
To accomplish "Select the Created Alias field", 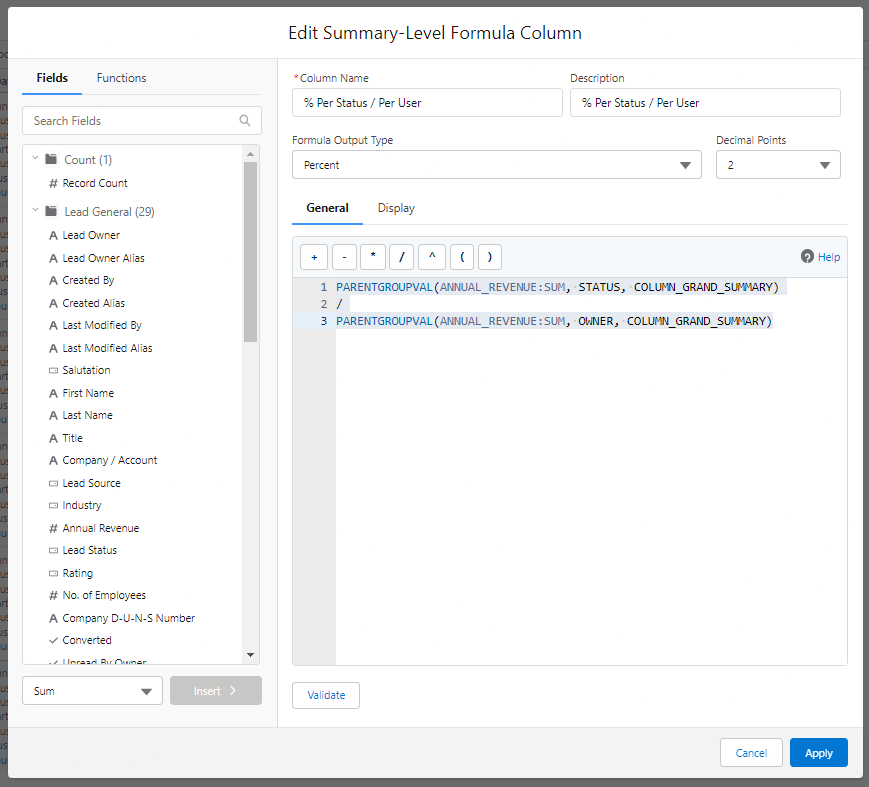I will click(x=93, y=303).
